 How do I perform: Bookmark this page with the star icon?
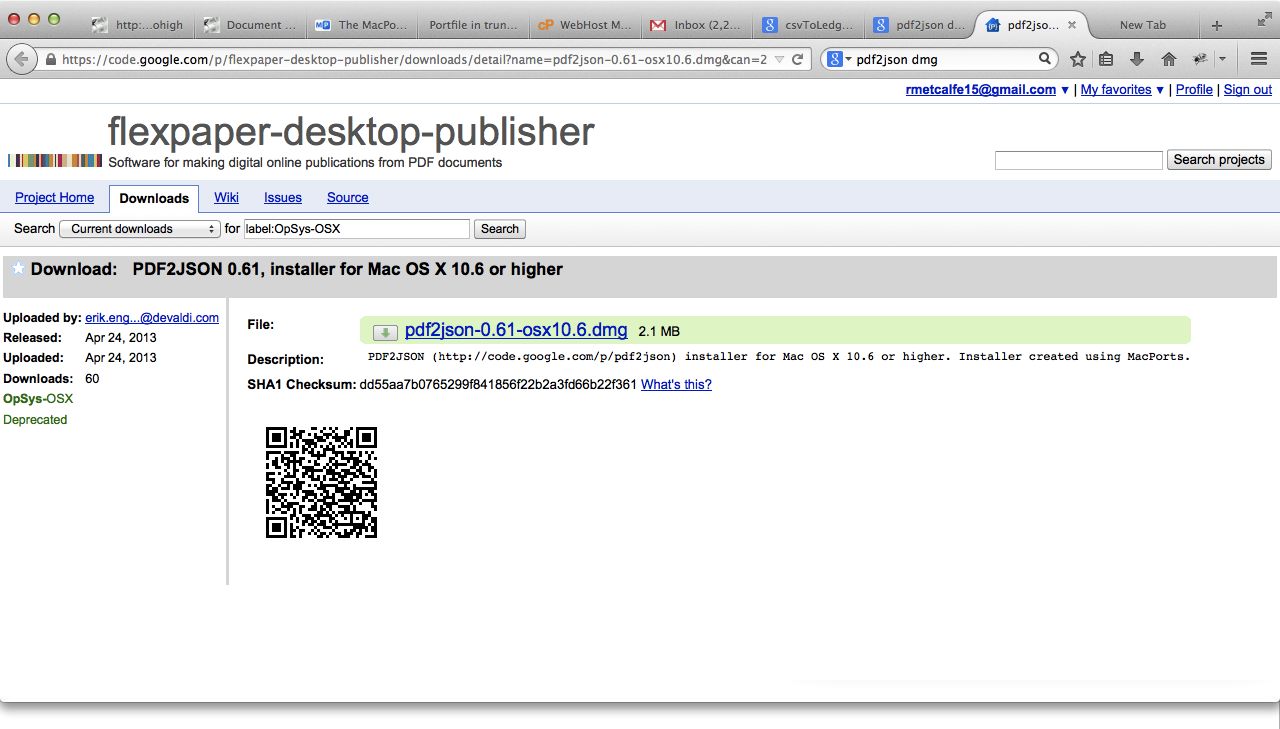pos(1077,59)
